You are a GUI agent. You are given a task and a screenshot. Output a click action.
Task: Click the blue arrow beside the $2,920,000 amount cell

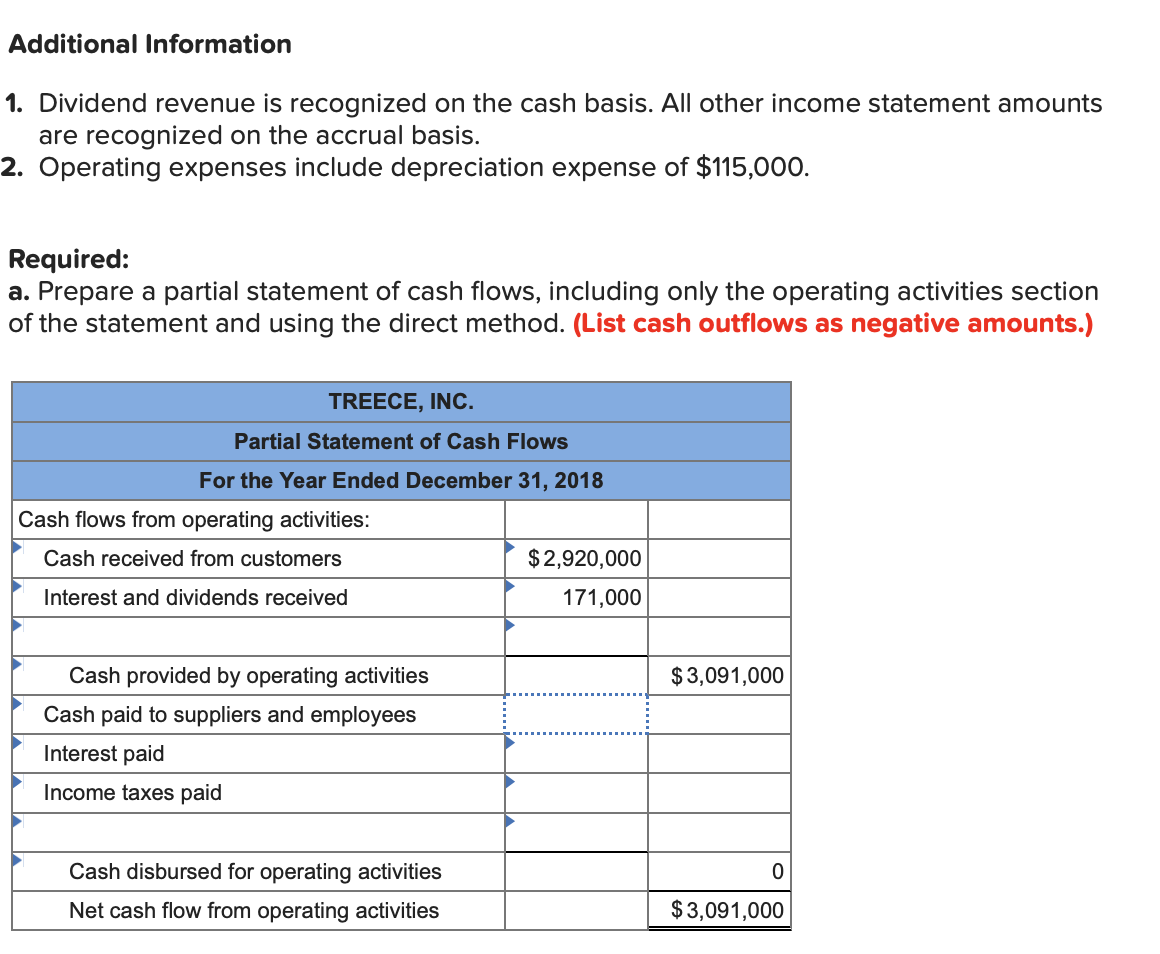510,548
